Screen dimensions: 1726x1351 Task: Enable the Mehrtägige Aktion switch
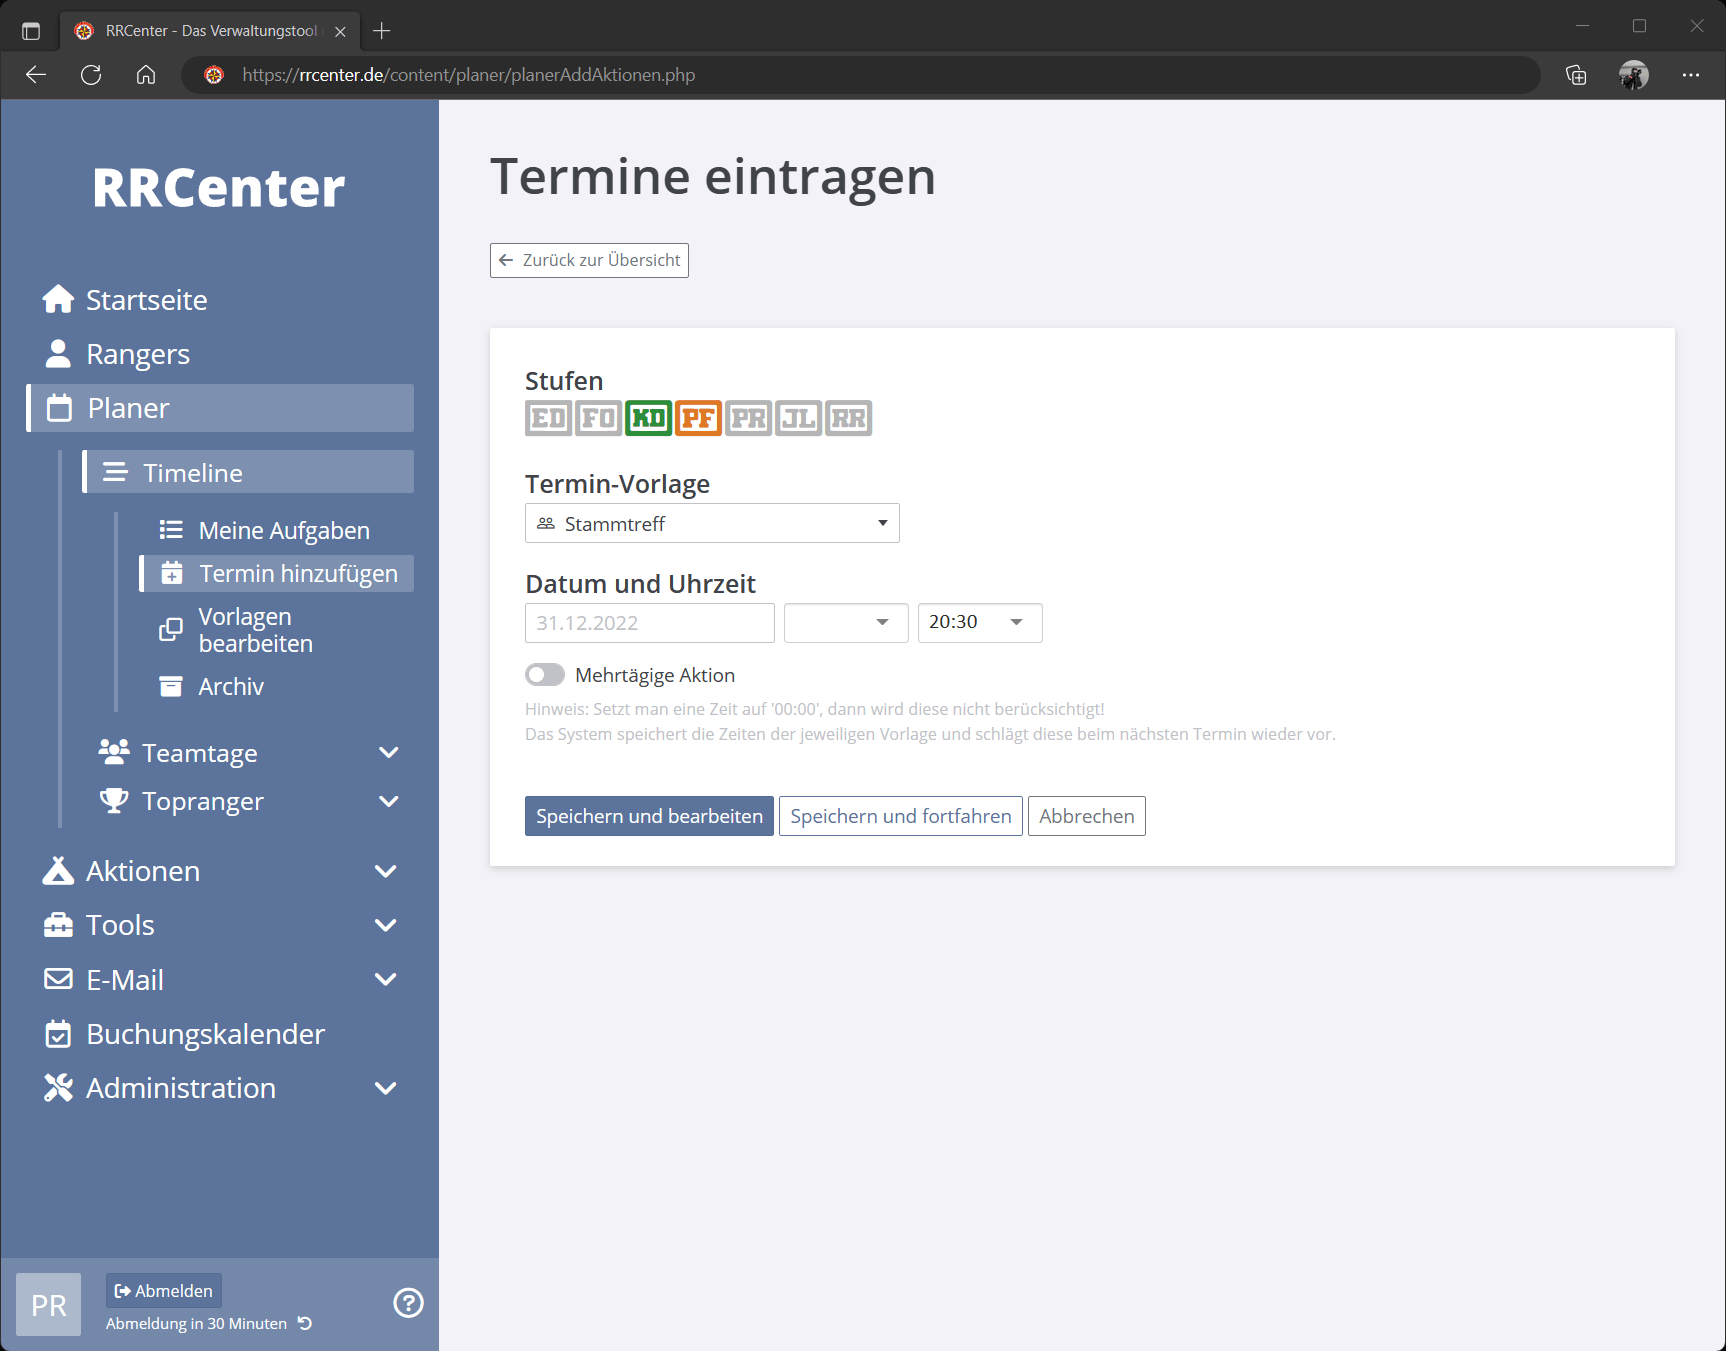point(545,675)
